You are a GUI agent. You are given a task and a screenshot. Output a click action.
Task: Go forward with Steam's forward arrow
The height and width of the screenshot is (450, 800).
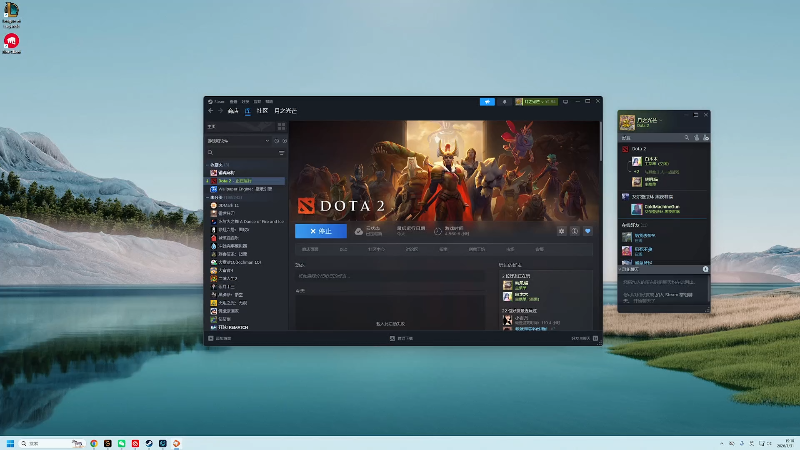(x=220, y=111)
